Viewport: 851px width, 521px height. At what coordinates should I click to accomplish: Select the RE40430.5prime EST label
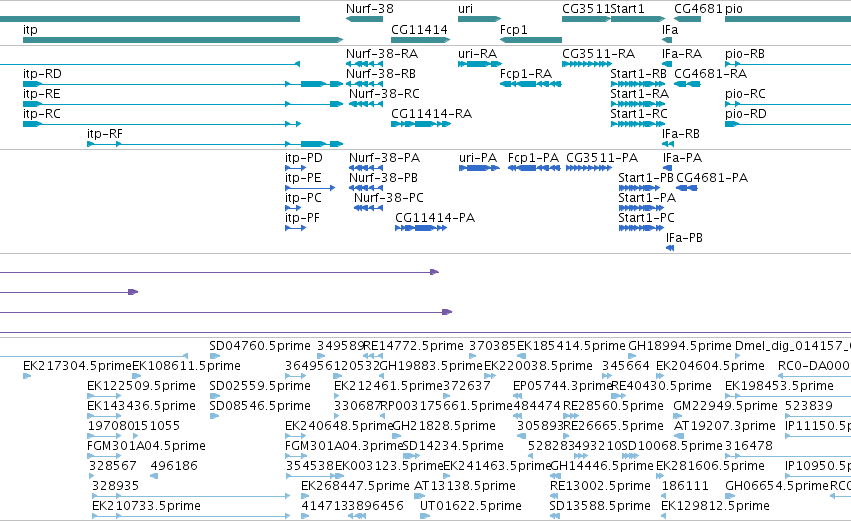[x=661, y=386]
